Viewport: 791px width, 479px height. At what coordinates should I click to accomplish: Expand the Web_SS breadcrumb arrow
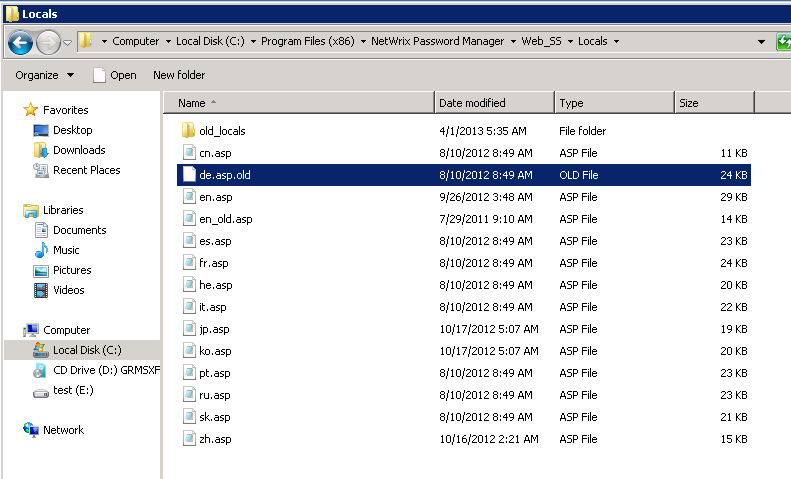click(x=569, y=41)
